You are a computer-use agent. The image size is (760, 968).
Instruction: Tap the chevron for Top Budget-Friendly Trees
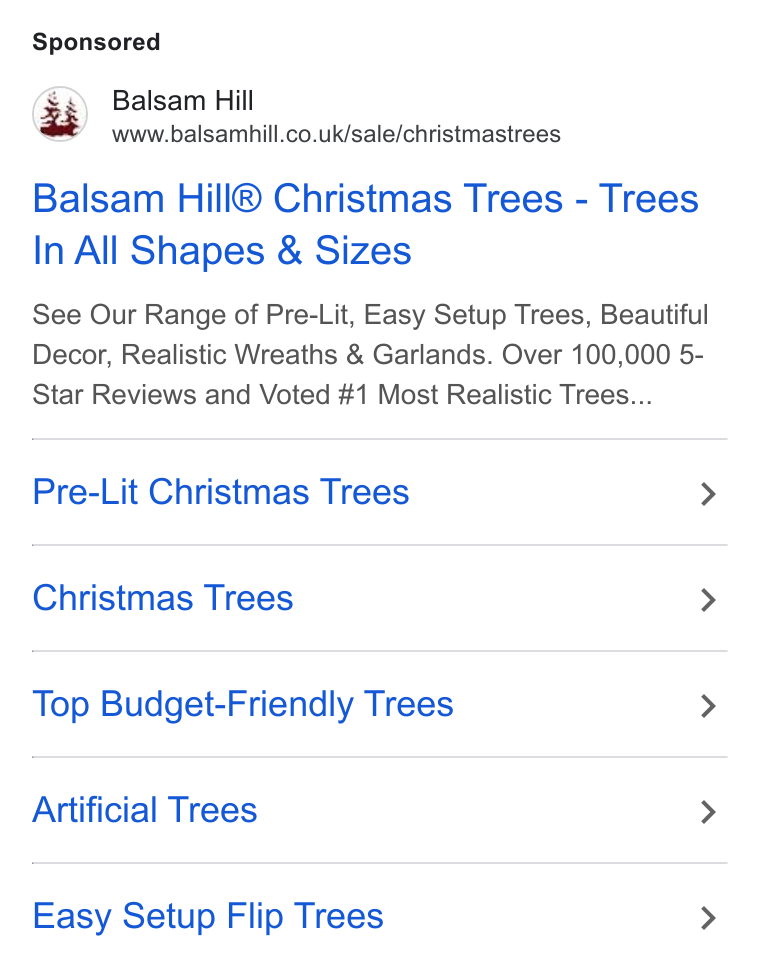[x=708, y=706]
